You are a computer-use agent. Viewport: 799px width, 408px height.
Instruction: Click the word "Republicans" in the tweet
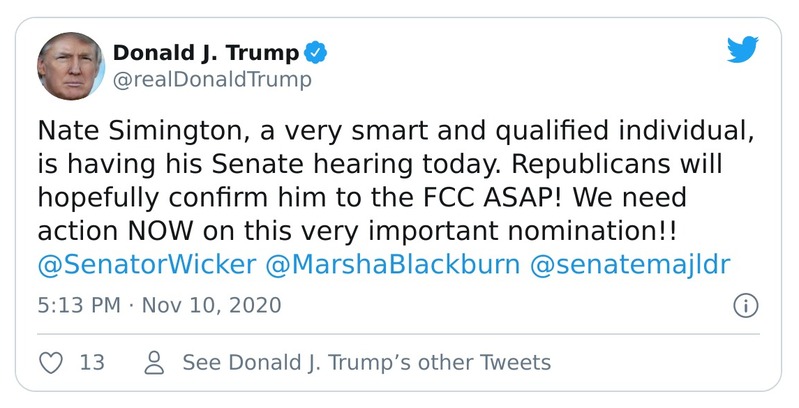click(x=599, y=166)
